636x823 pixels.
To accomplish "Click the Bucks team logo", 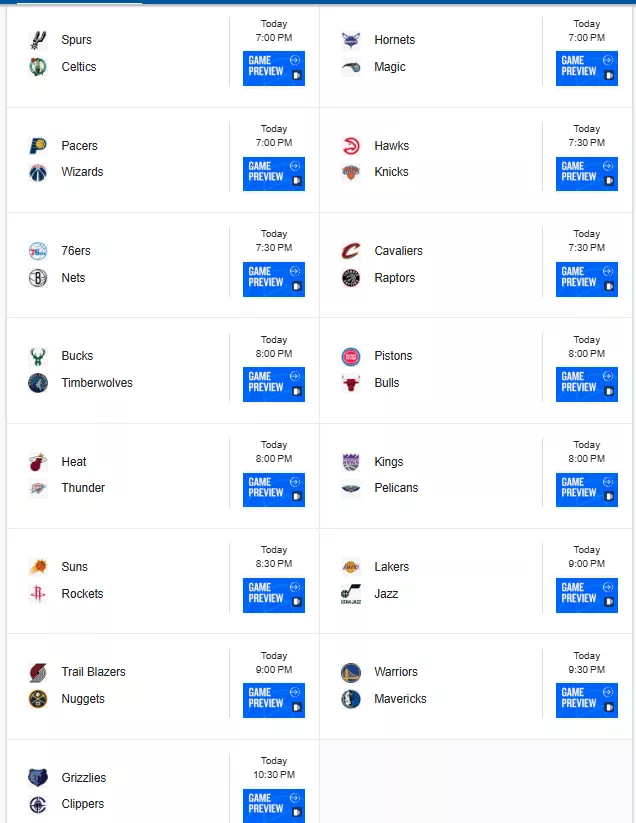I will tap(38, 356).
